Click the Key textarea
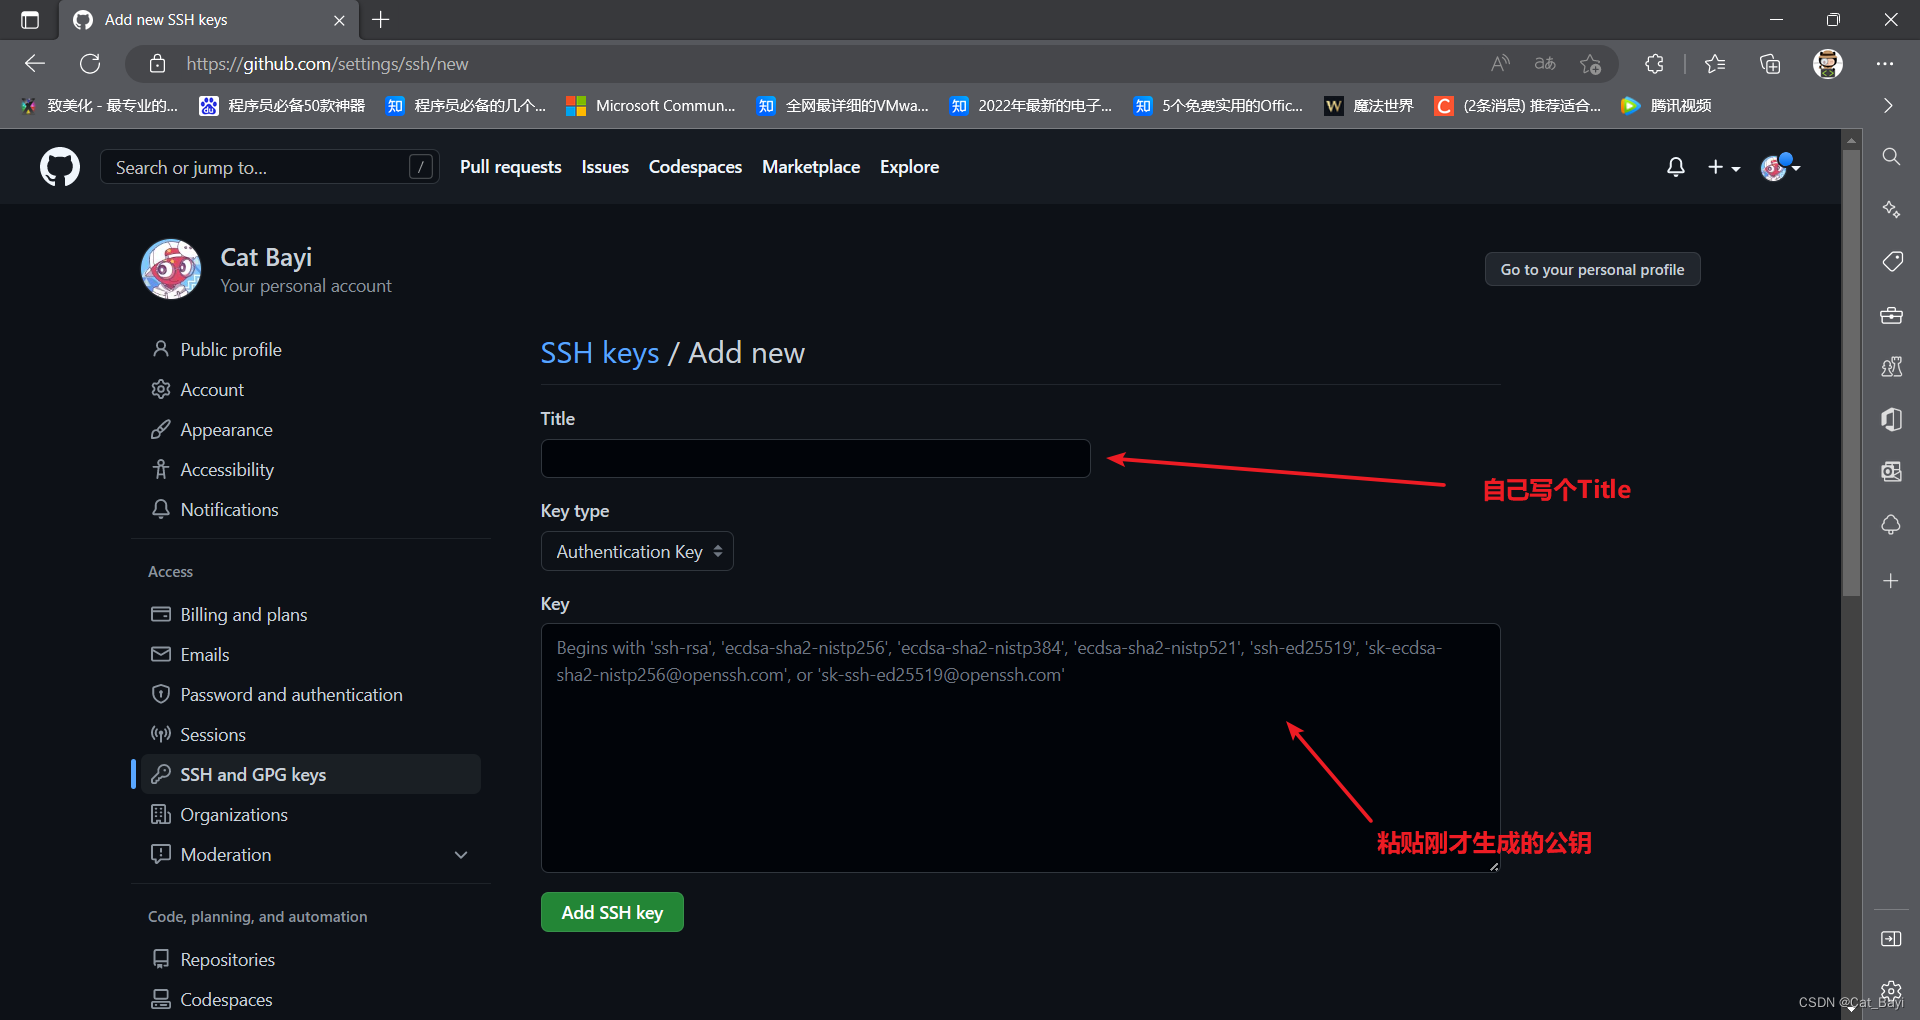This screenshot has height=1020, width=1920. point(1020,748)
